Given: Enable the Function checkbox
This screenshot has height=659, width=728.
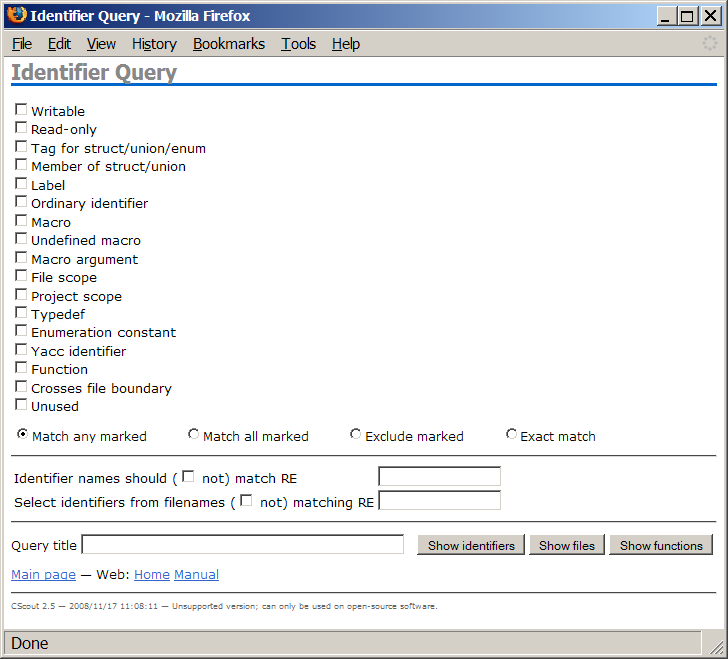Looking at the screenshot, I should tap(21, 368).
